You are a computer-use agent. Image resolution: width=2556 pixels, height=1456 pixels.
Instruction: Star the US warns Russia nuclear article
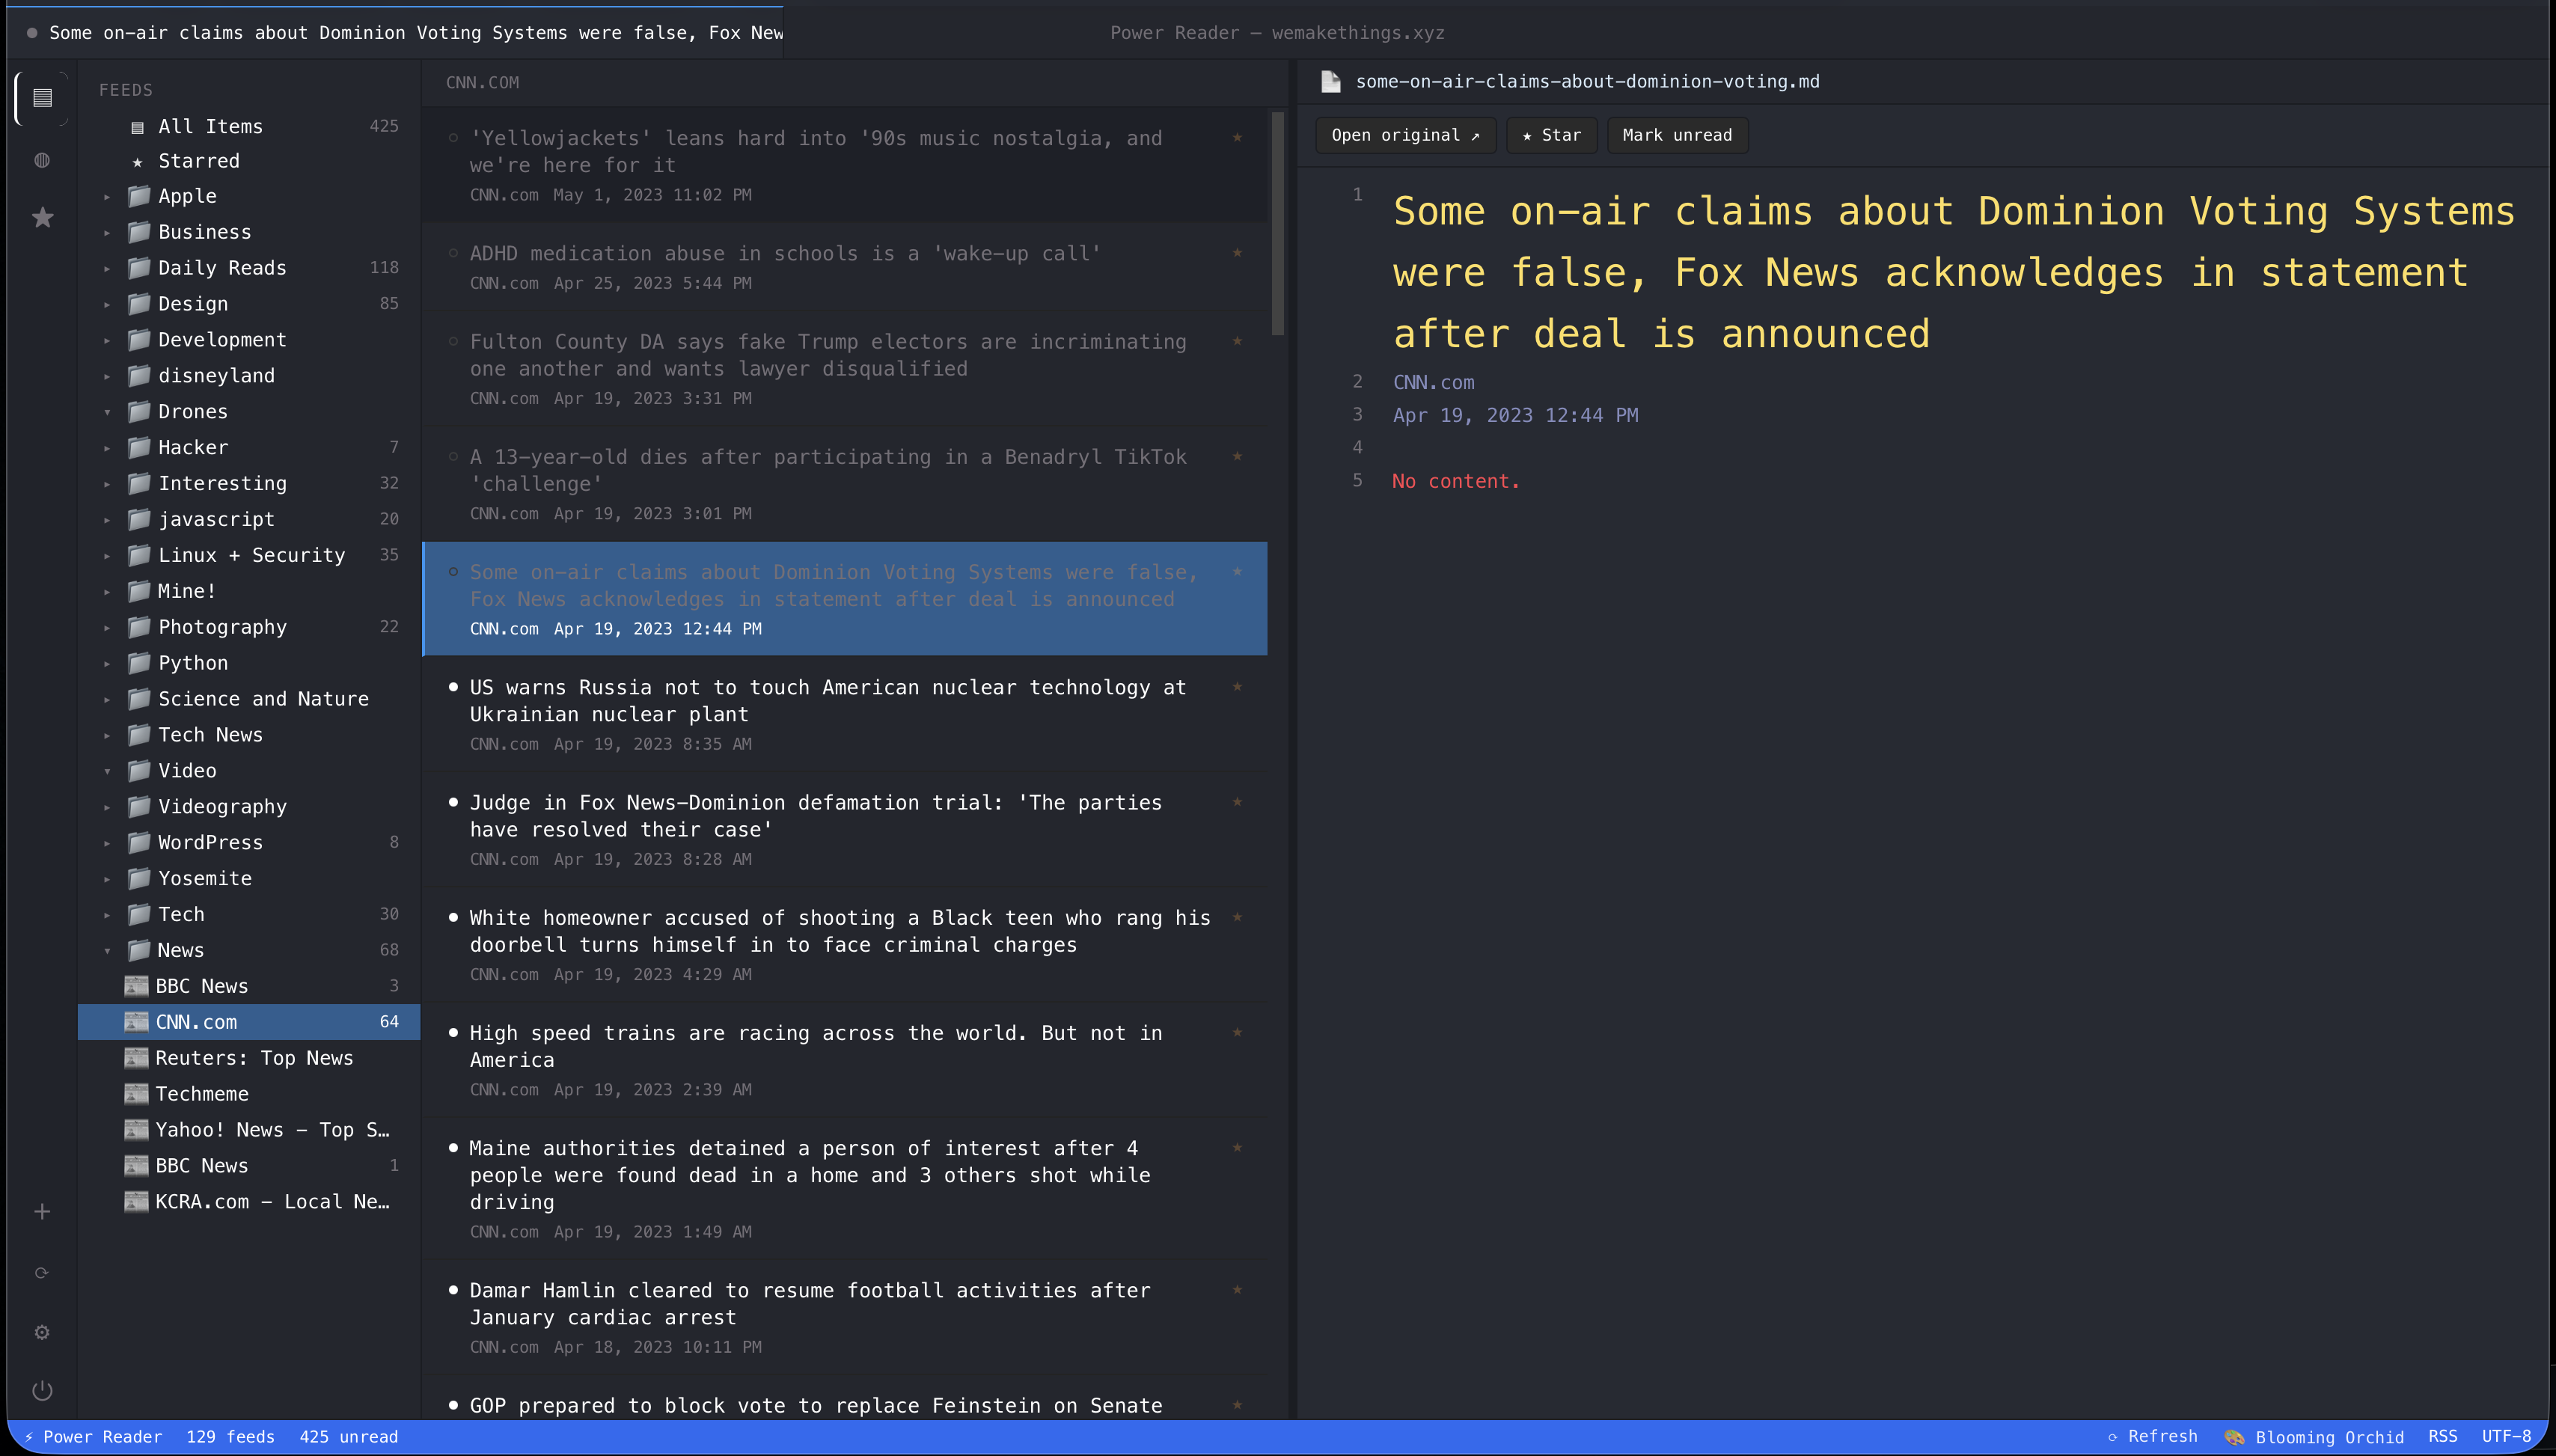[x=1237, y=686]
